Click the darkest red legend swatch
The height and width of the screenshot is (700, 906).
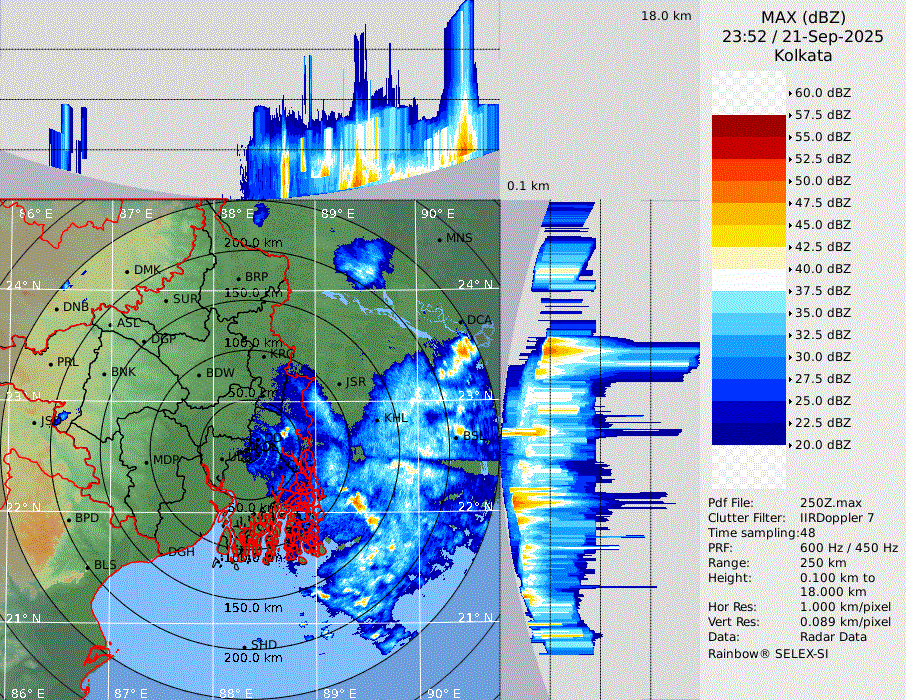coord(748,126)
